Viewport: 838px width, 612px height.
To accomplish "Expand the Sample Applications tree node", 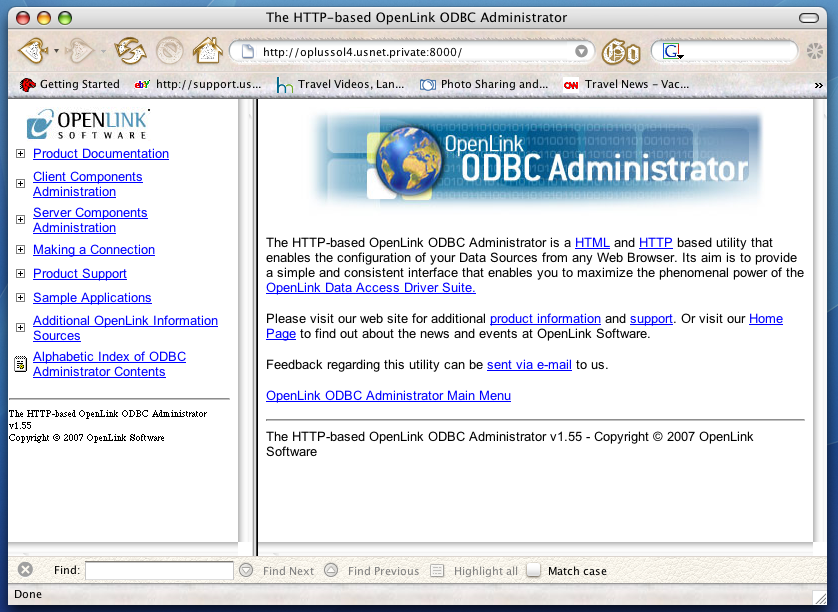I will [x=20, y=298].
